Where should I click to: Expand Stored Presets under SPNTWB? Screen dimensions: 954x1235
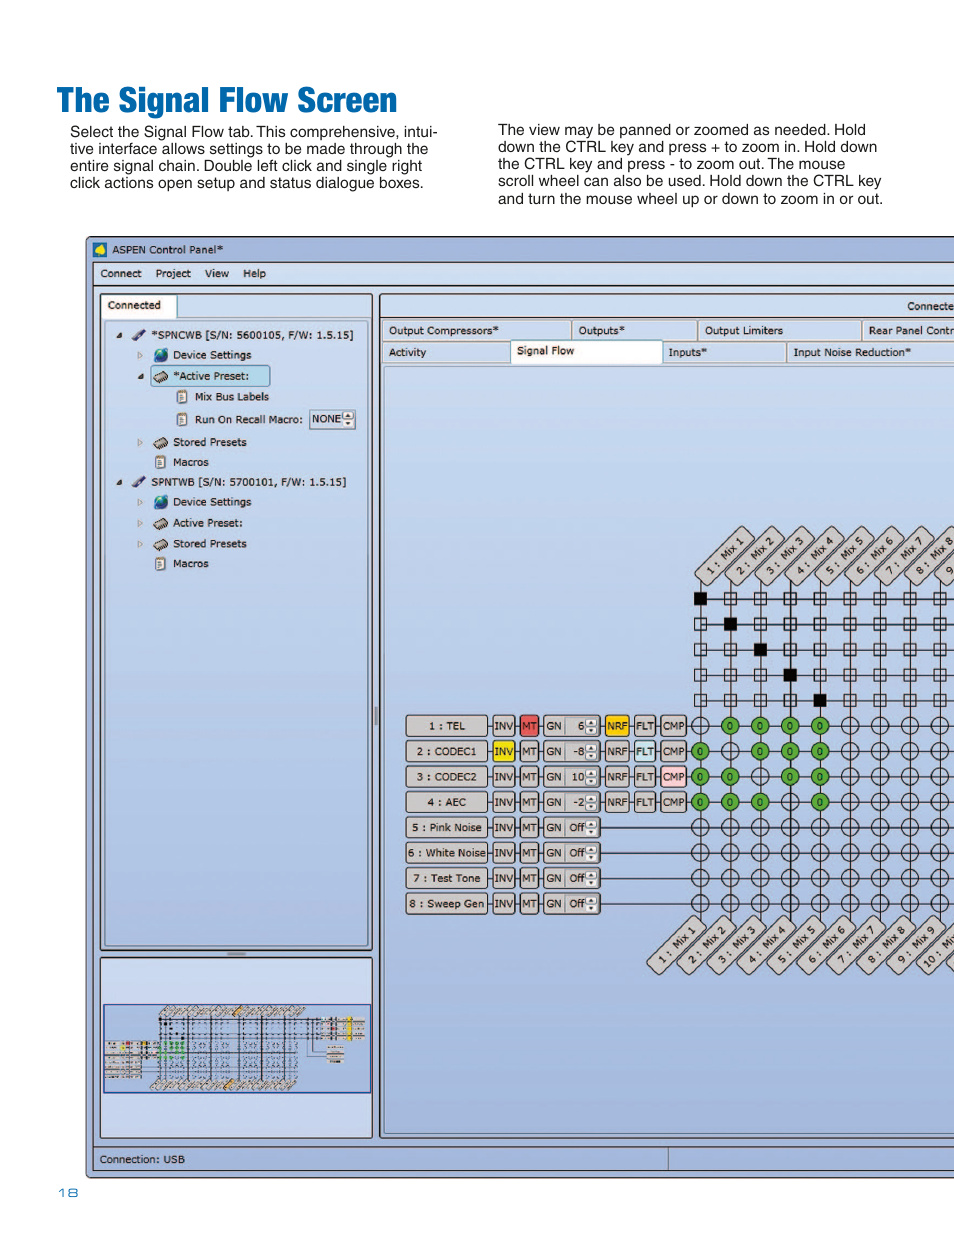pyautogui.click(x=140, y=544)
